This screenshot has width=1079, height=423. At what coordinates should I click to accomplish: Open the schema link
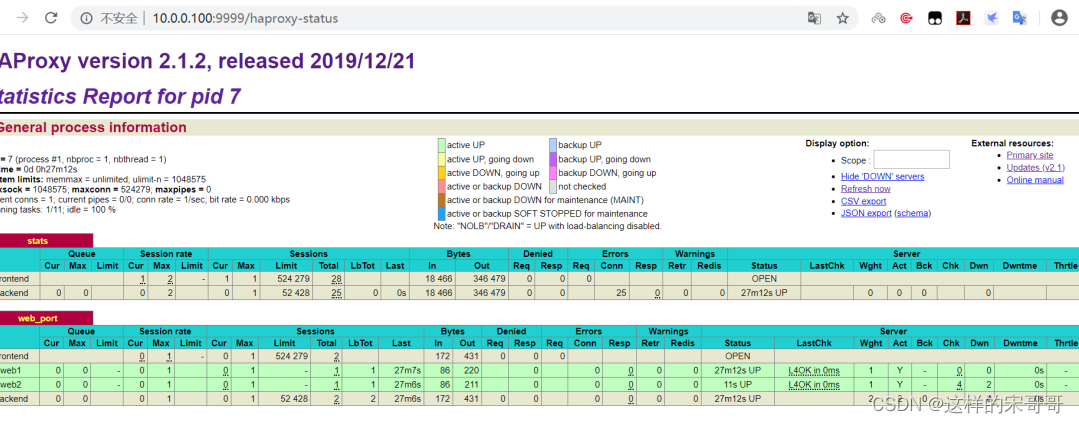pyautogui.click(x=912, y=213)
